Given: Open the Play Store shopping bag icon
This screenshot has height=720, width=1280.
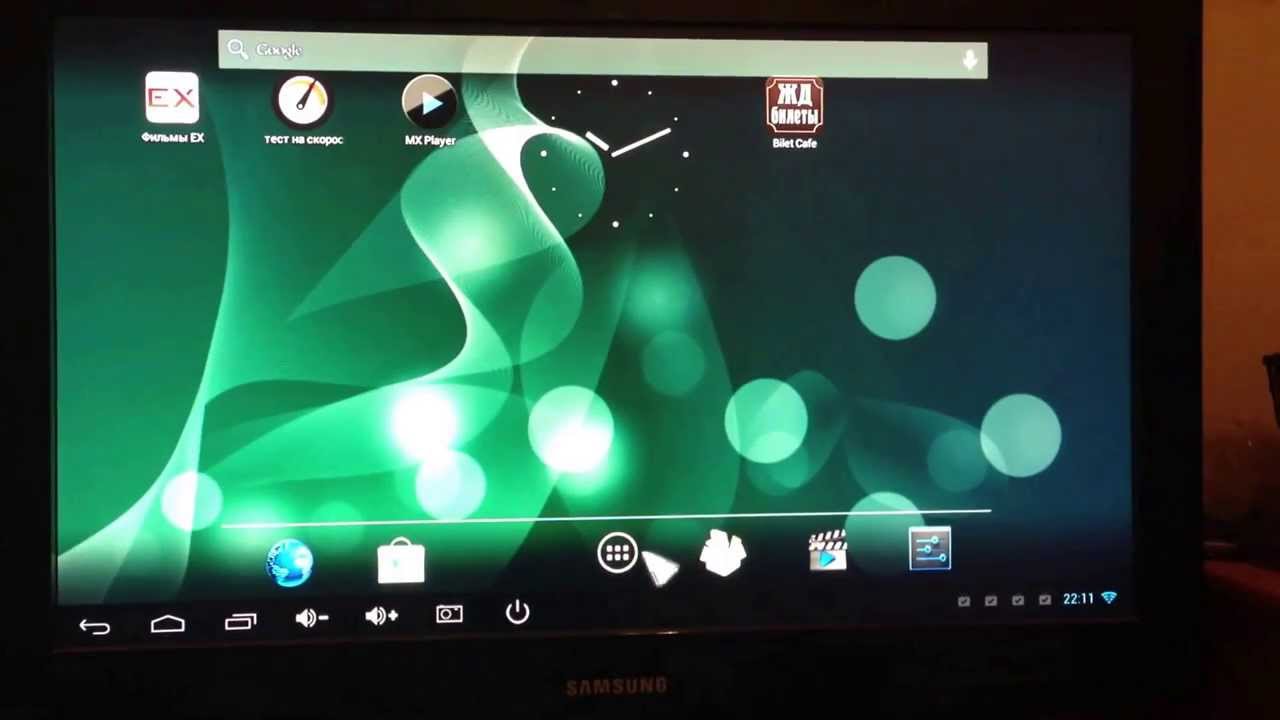Looking at the screenshot, I should [401, 561].
